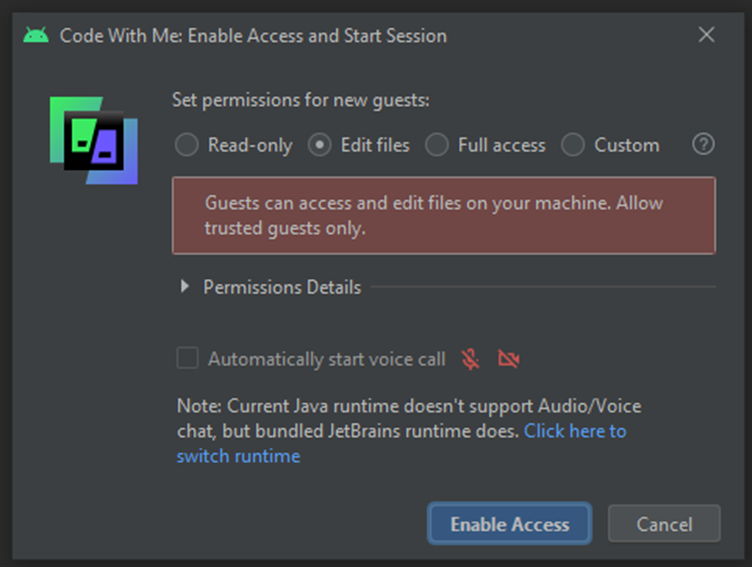The image size is (752, 567).
Task: Close the Code With Me dialog
Action: click(706, 35)
